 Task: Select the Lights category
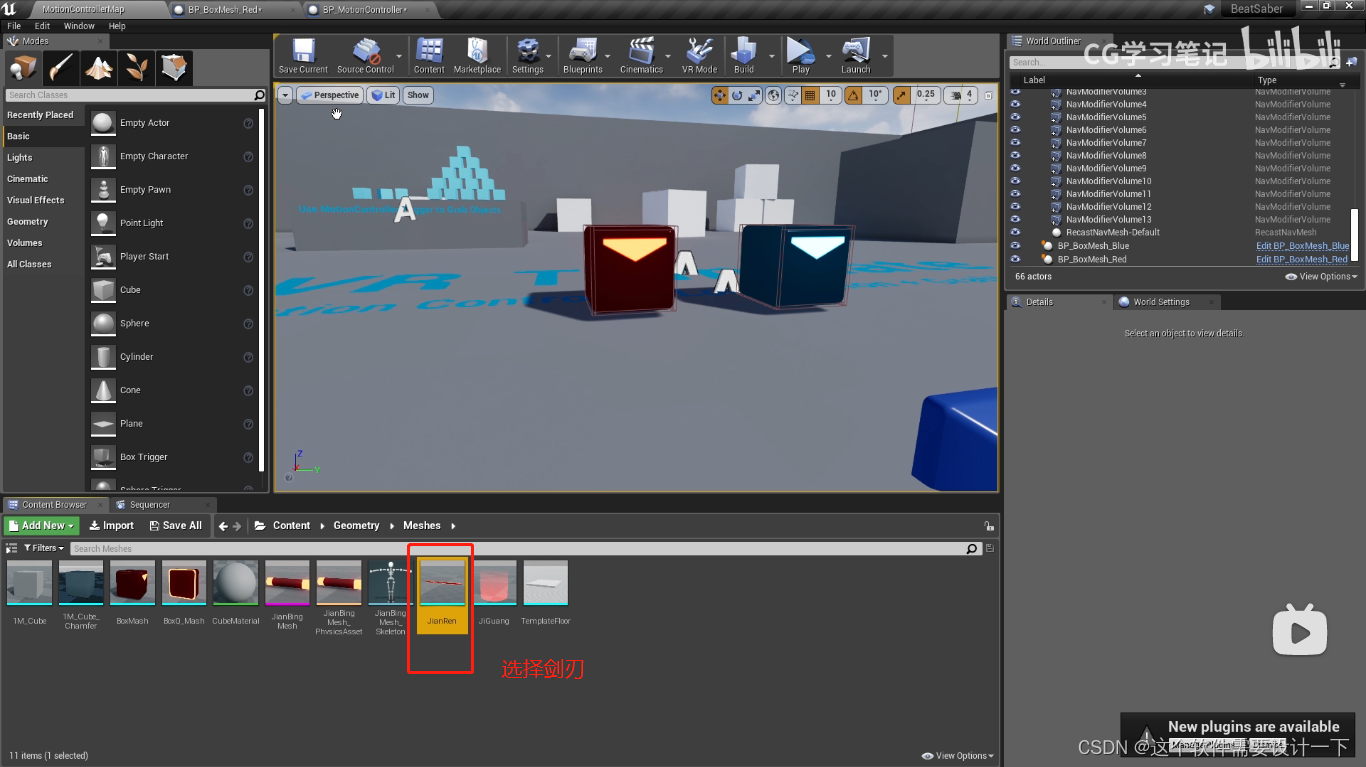[x=20, y=157]
